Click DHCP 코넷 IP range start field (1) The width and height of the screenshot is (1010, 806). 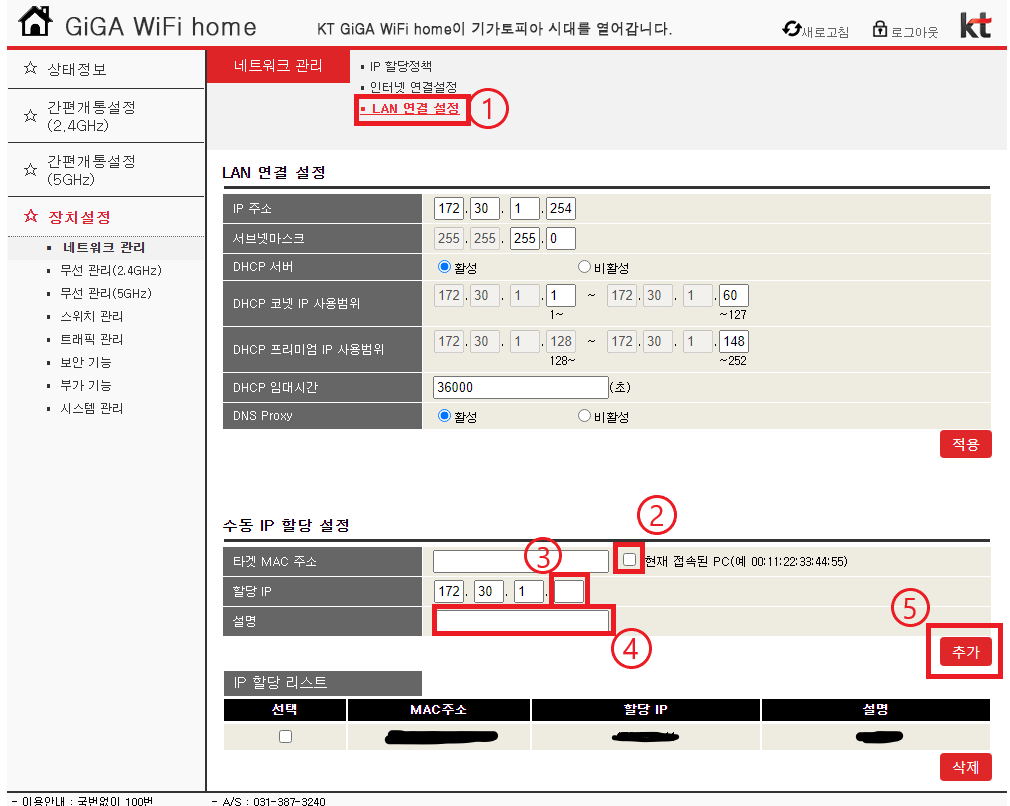tap(560, 296)
